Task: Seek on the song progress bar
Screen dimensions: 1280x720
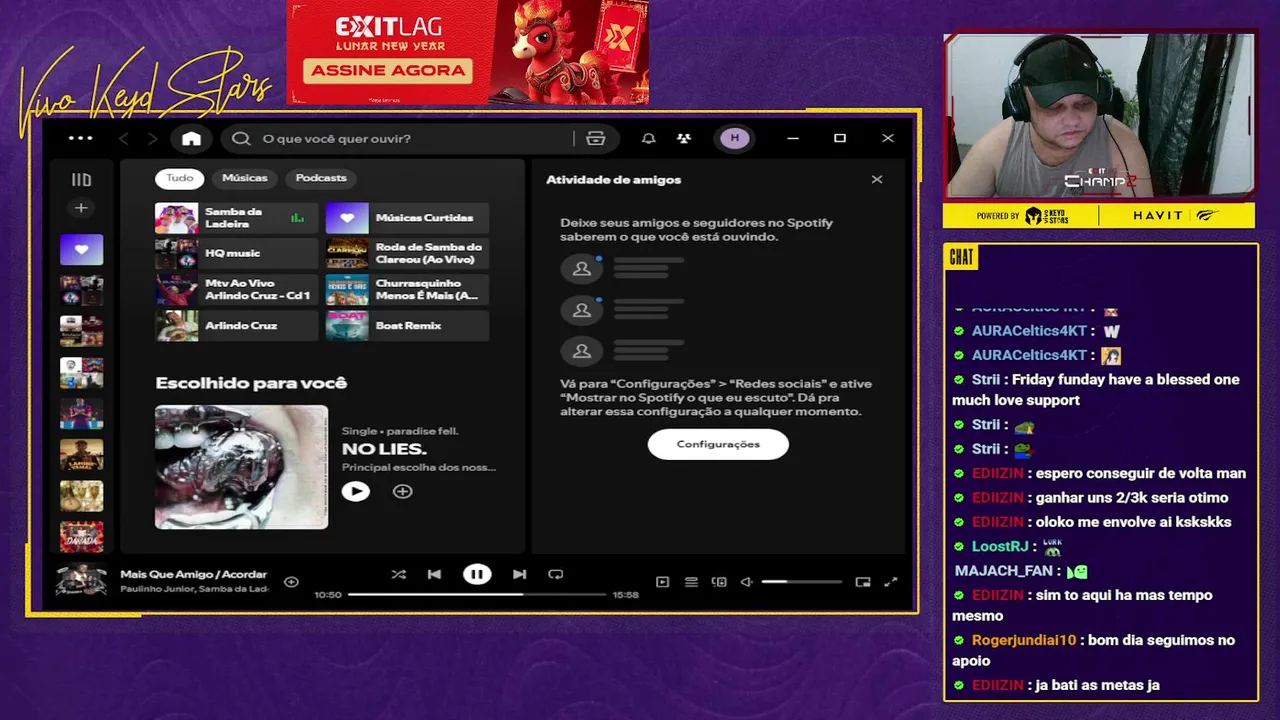Action: [x=477, y=594]
